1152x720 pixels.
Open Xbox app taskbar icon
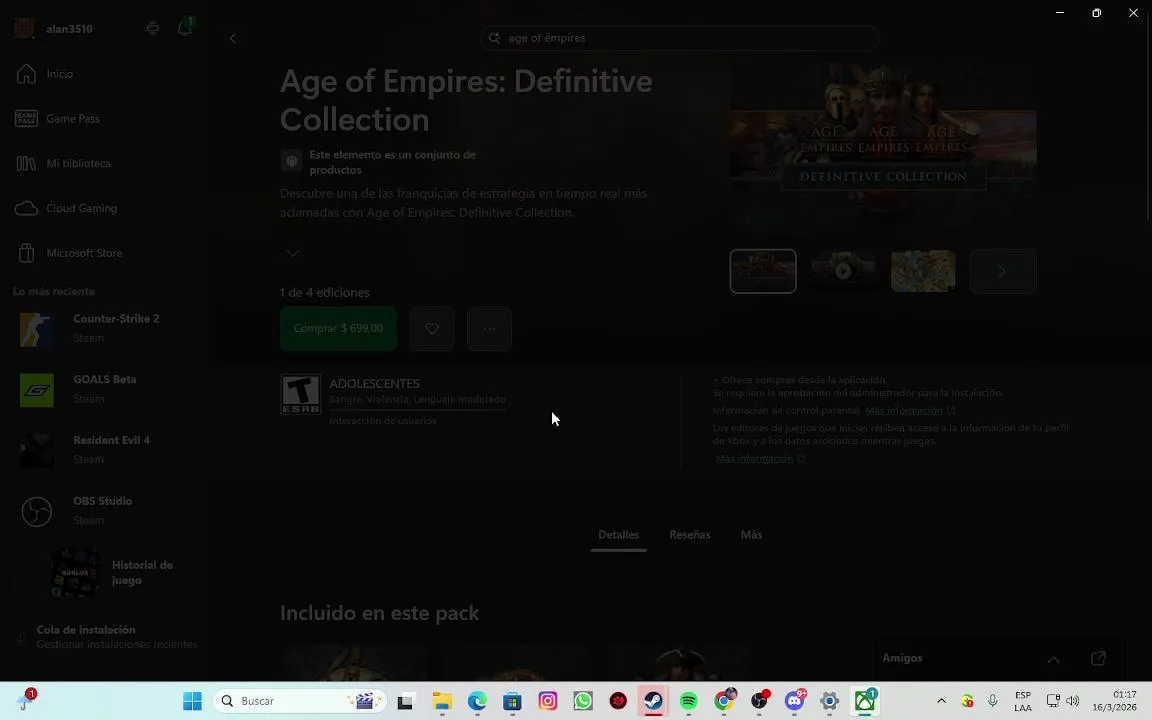click(865, 701)
